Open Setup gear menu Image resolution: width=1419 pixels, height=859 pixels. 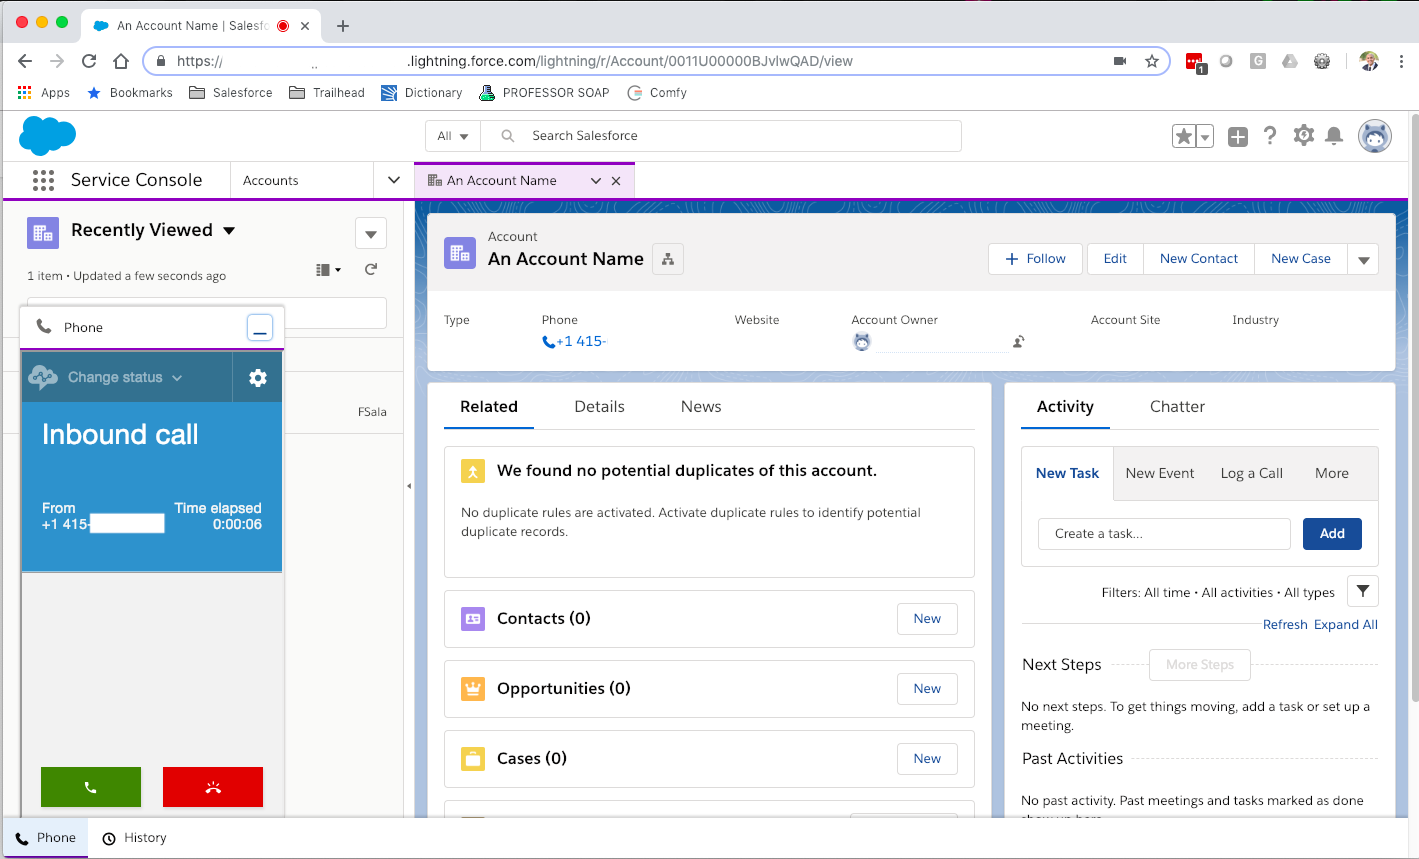1303,136
